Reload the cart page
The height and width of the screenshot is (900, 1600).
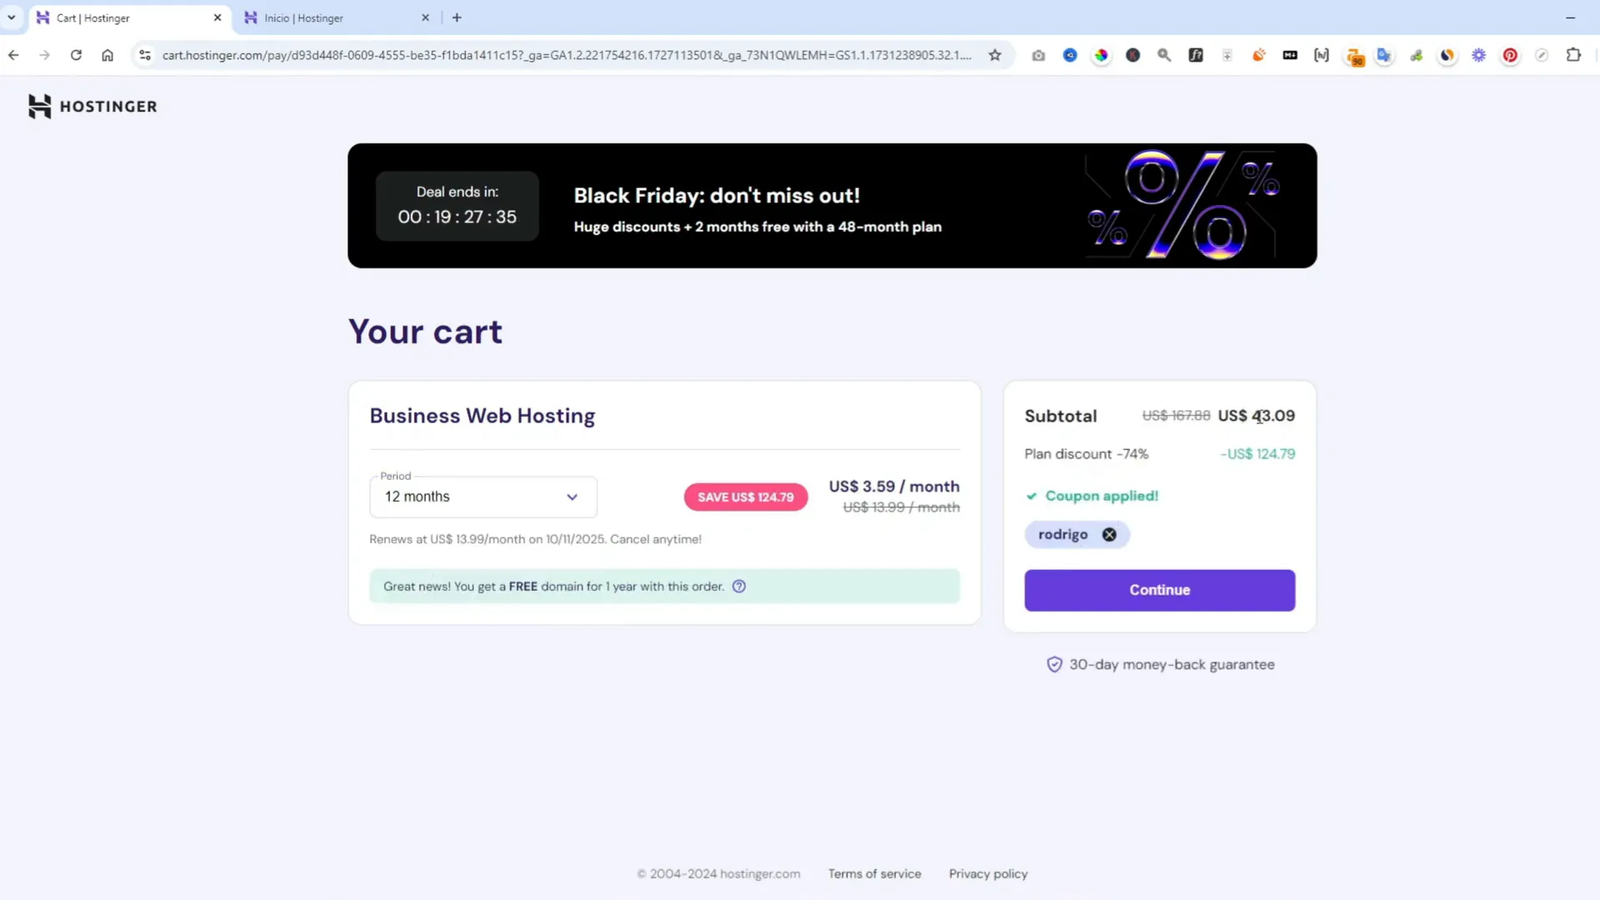point(76,55)
